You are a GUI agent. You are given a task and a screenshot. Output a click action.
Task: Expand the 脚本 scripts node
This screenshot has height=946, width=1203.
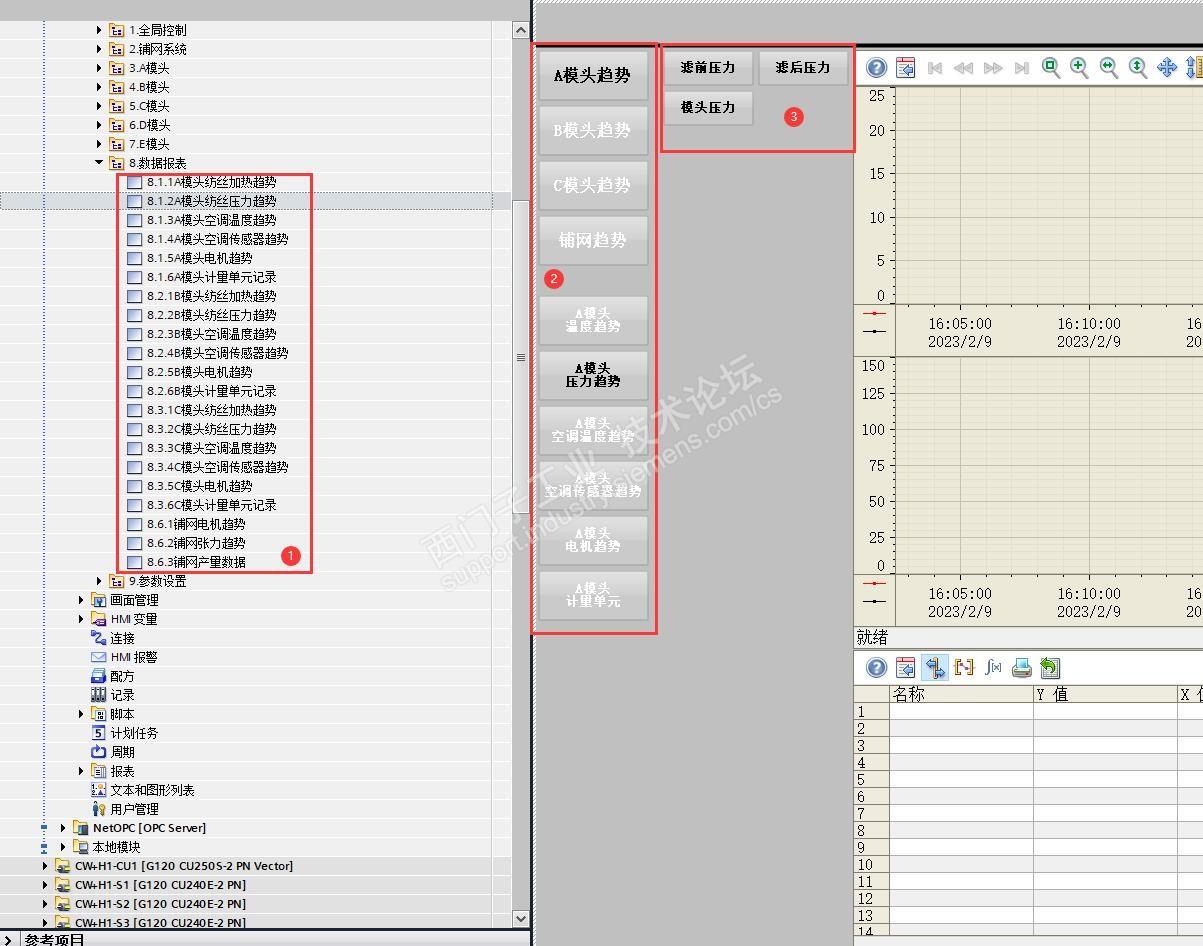(81, 714)
